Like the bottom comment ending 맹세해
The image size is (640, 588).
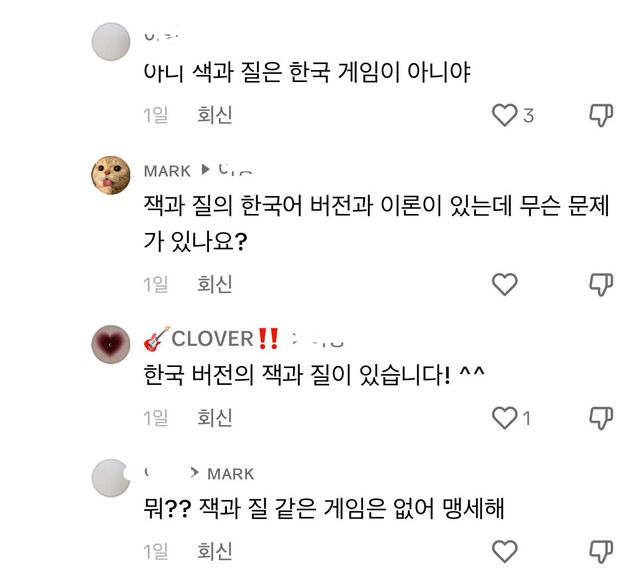click(x=505, y=550)
